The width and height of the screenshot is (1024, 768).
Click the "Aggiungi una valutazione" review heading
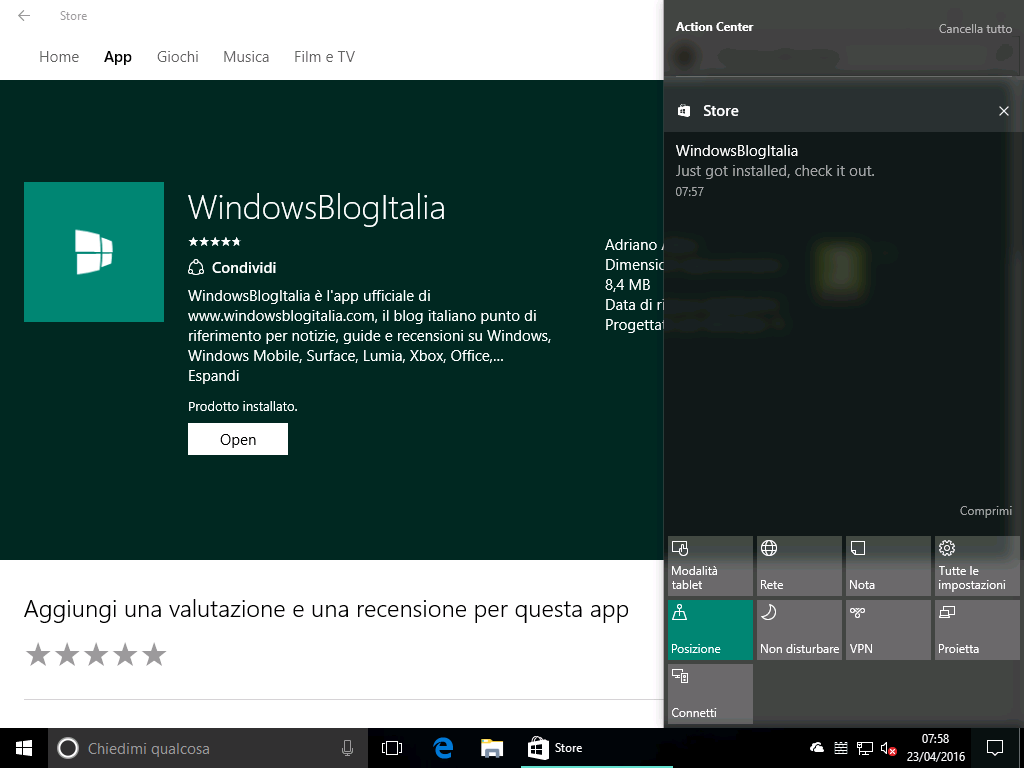pos(327,609)
